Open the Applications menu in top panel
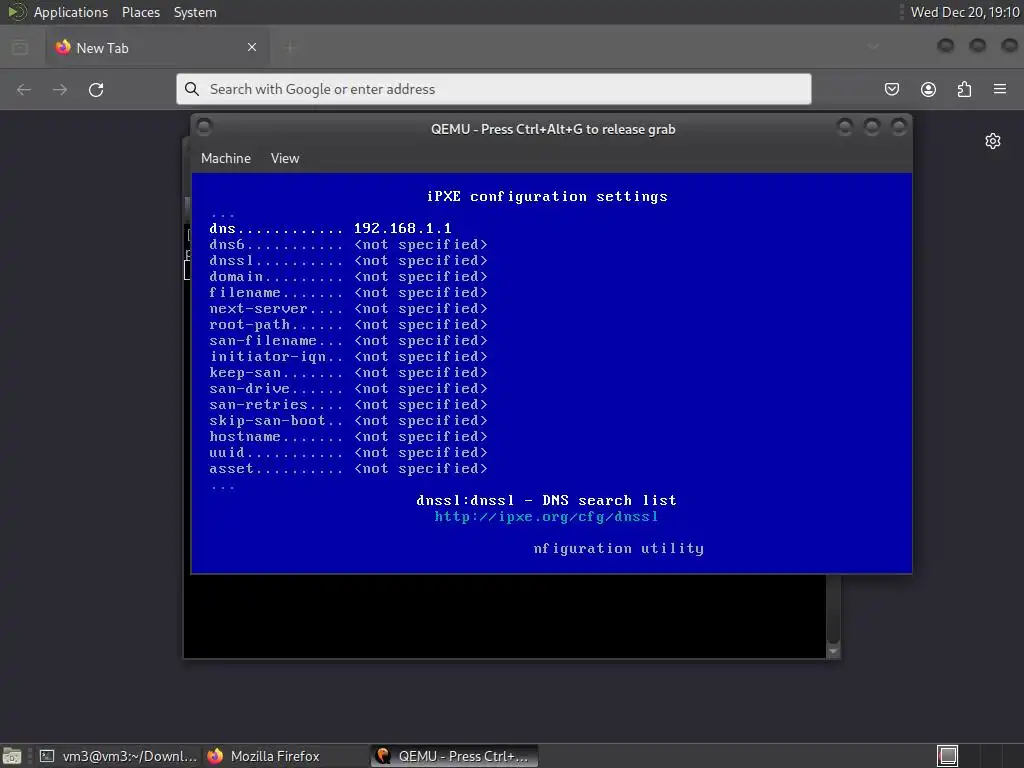 [x=71, y=12]
